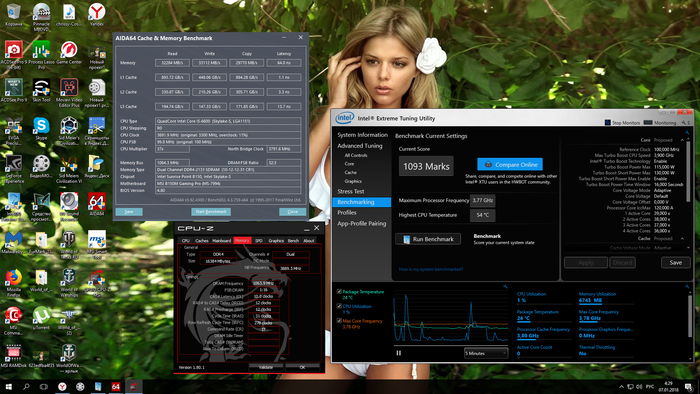Collapse the Core proposed settings section
The height and width of the screenshot is (394, 700).
(682, 140)
